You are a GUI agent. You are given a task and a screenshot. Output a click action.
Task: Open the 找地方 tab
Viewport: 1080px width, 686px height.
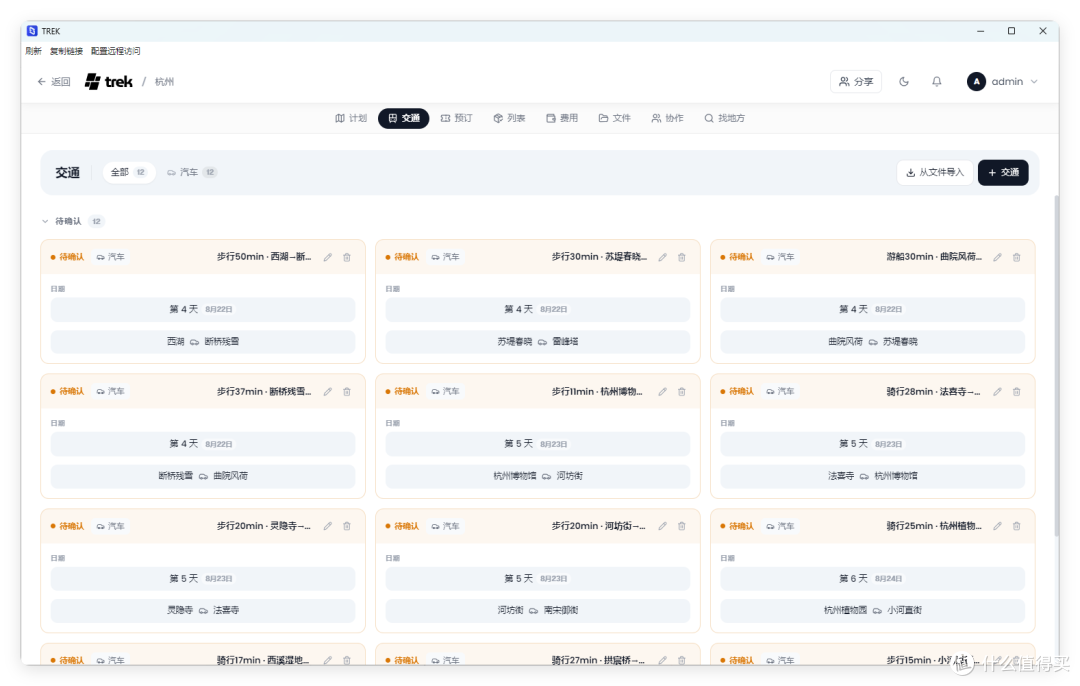pyautogui.click(x=725, y=118)
